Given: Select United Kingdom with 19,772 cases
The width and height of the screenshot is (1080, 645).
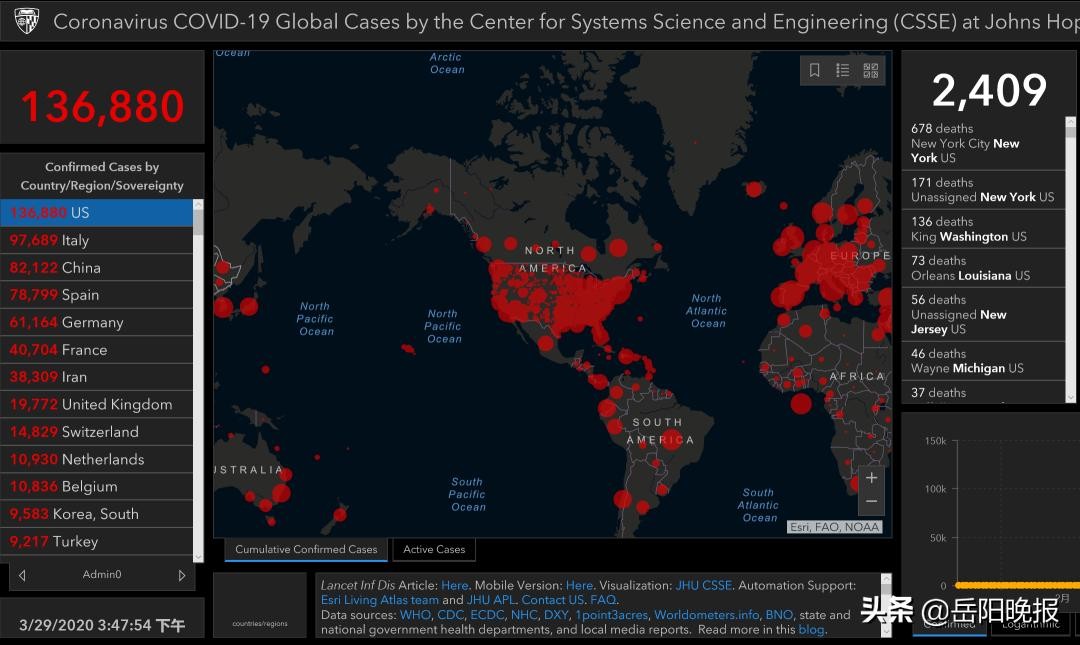Looking at the screenshot, I should 96,405.
